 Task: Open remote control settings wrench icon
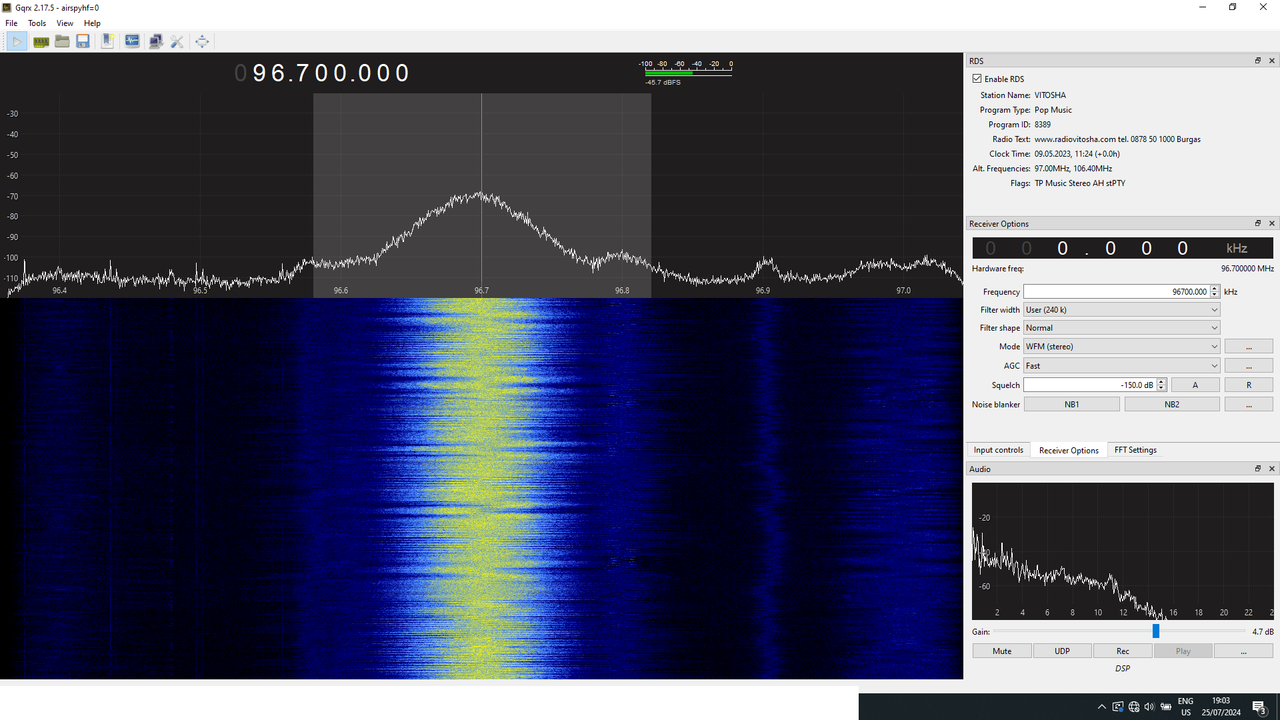click(x=177, y=41)
